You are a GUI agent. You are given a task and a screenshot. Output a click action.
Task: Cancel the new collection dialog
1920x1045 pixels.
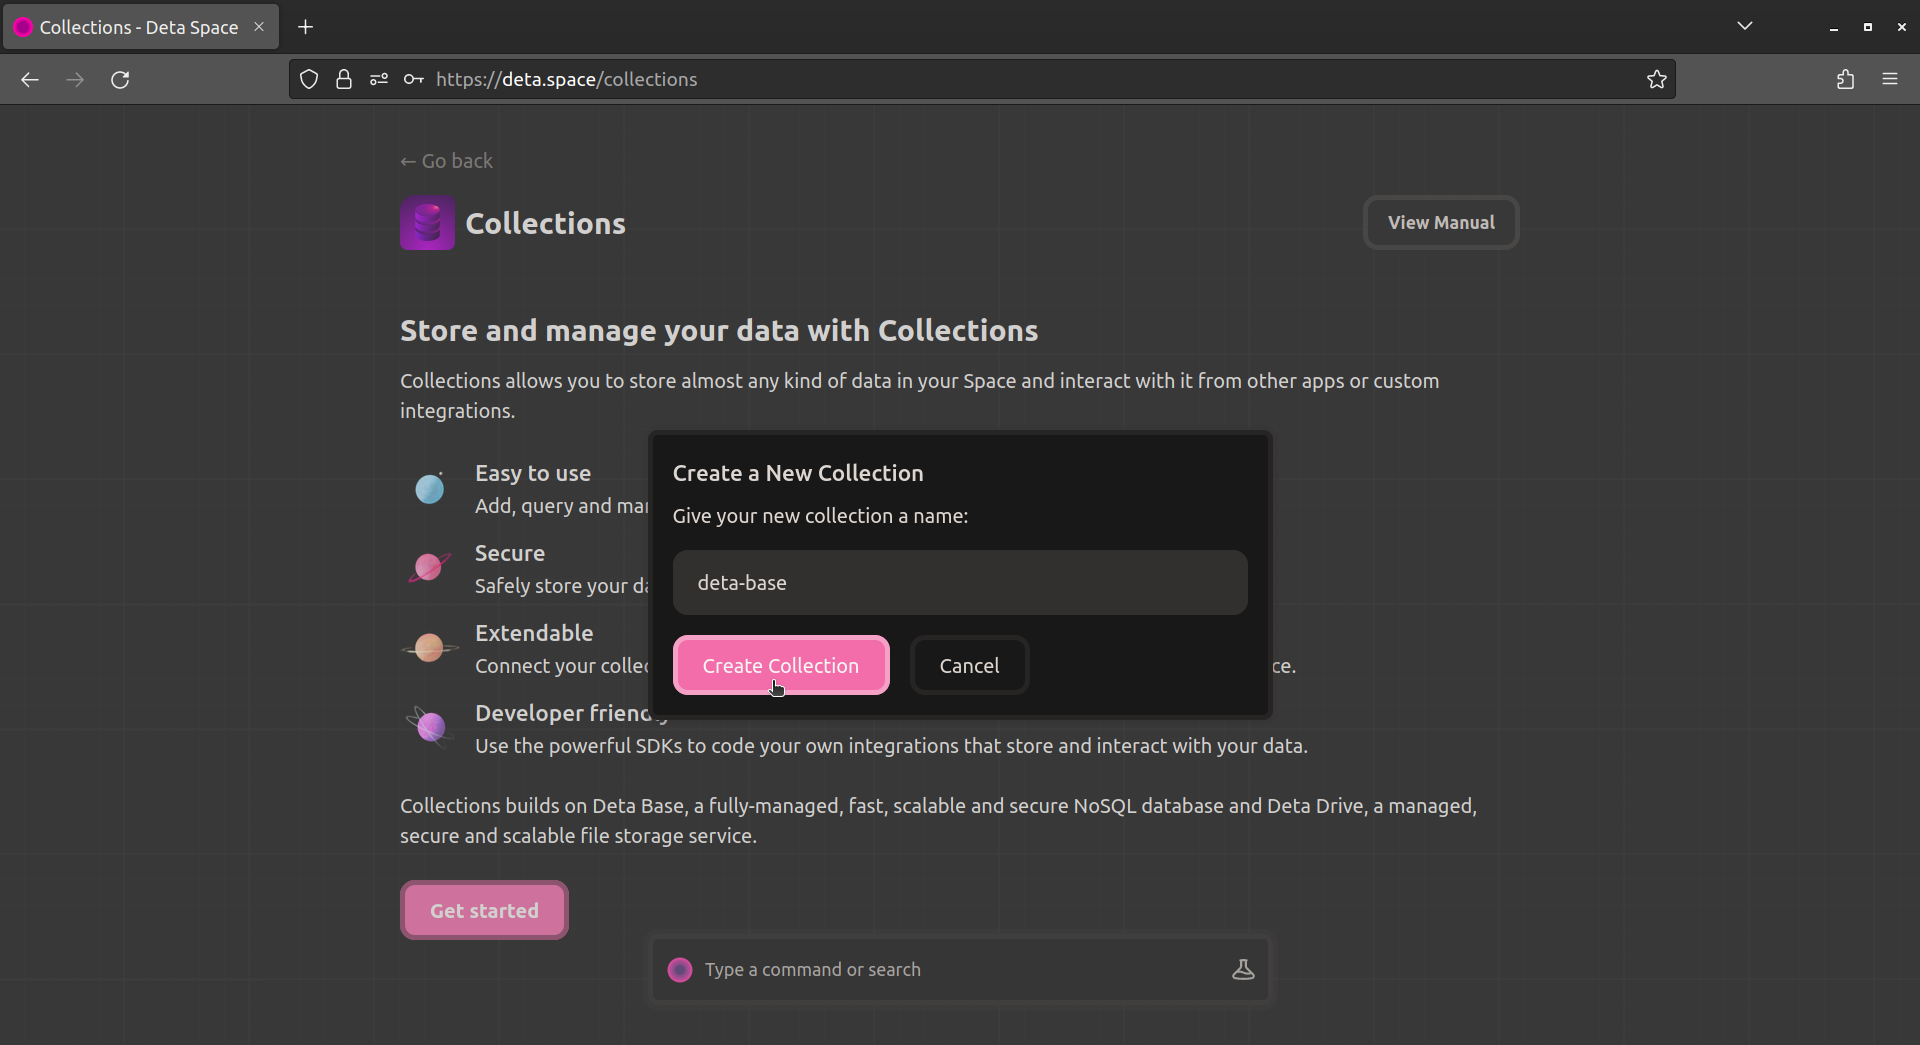point(969,665)
